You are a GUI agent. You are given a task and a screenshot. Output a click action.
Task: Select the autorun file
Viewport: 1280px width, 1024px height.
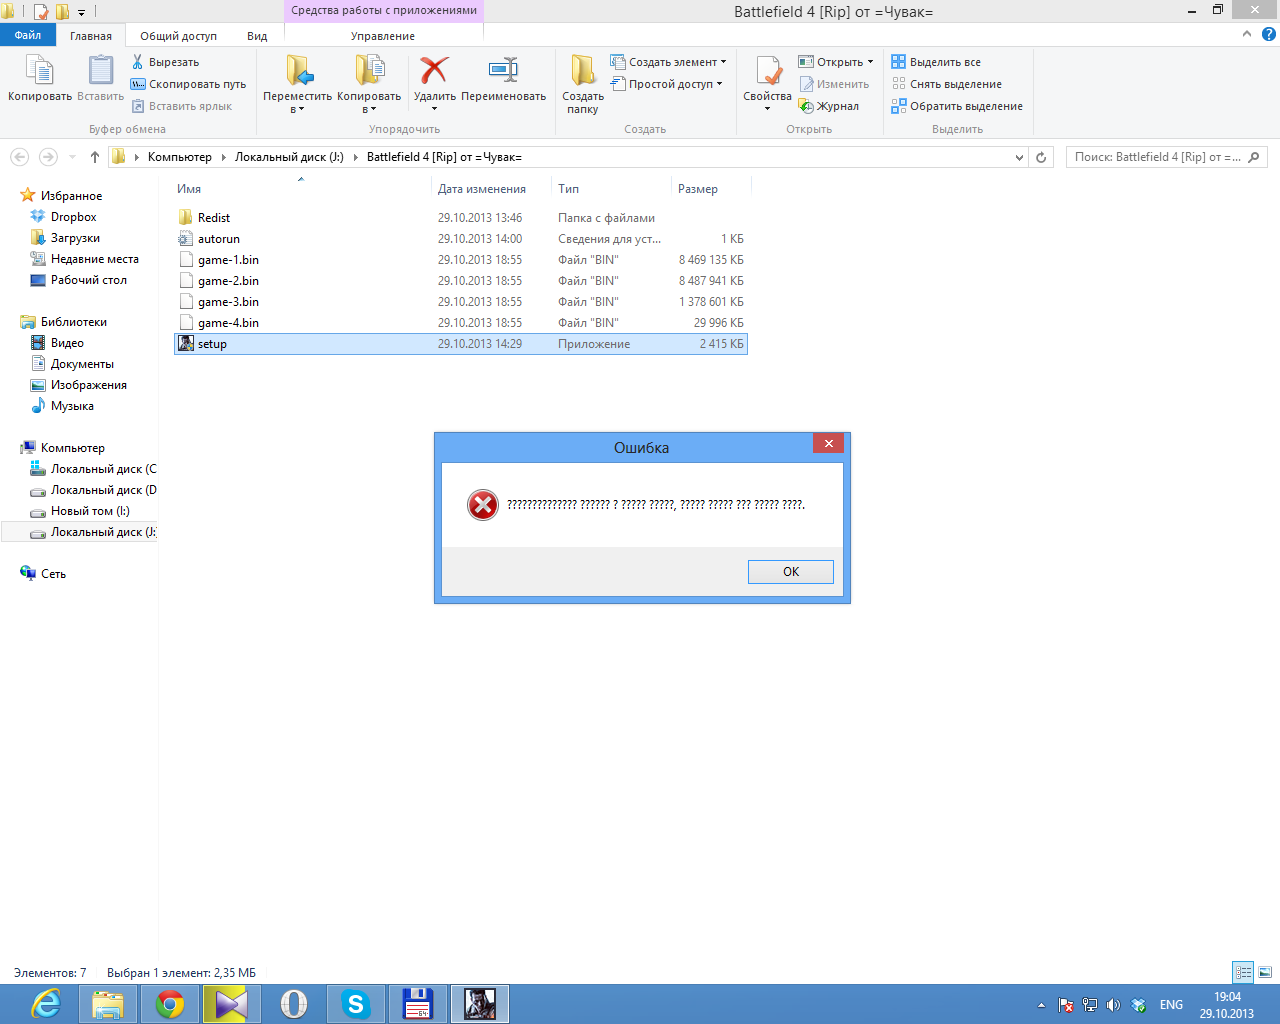[460, 239]
